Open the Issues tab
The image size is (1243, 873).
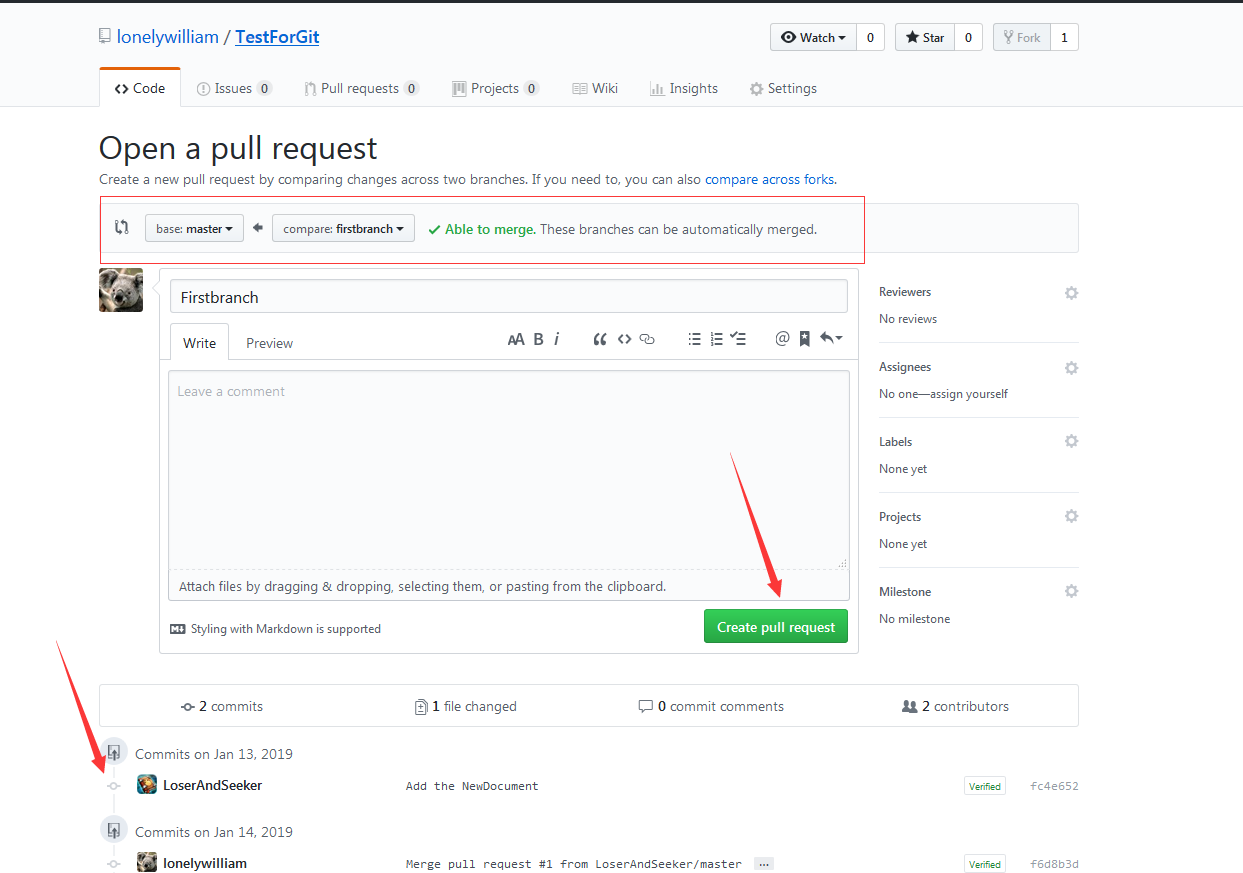(x=234, y=88)
